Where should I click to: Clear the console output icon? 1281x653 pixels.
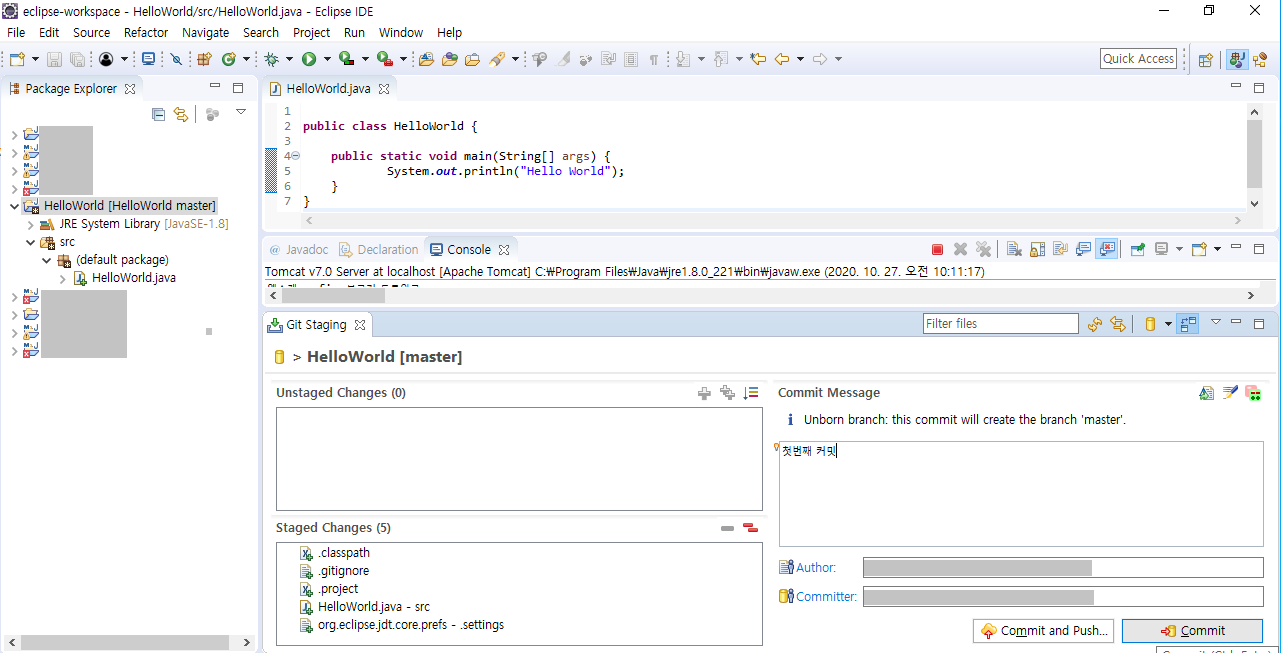(x=1014, y=249)
